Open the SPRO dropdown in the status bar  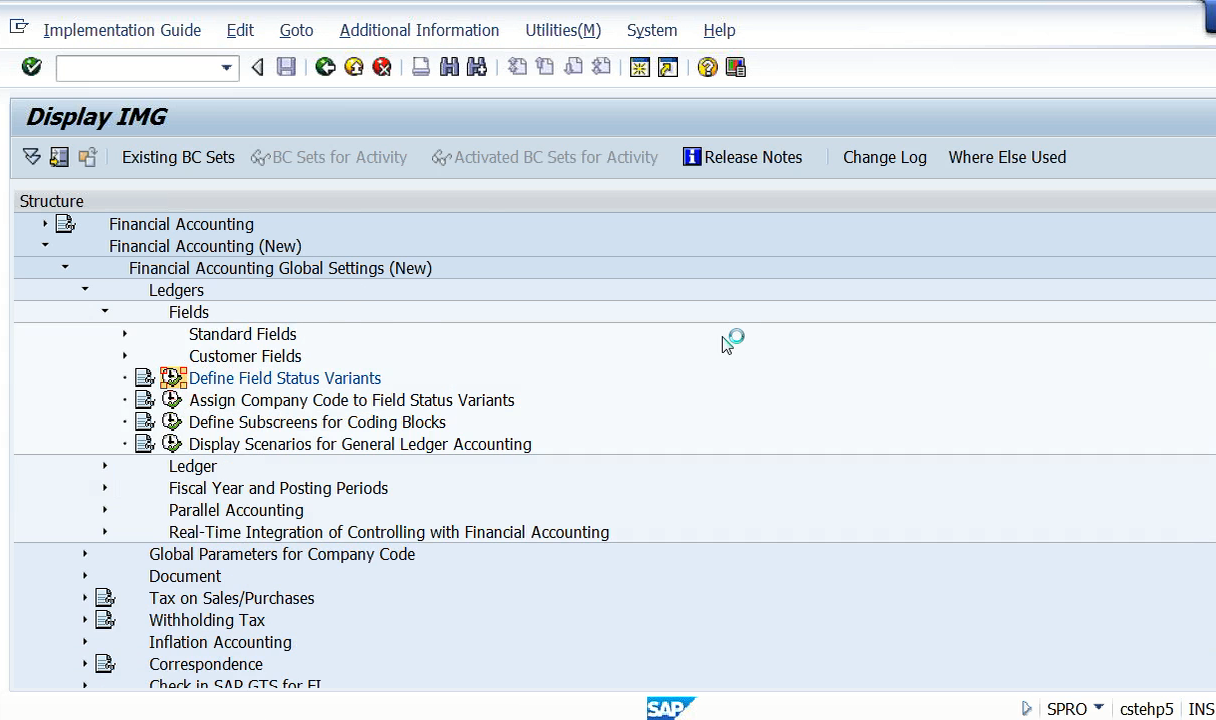[x=1099, y=708]
